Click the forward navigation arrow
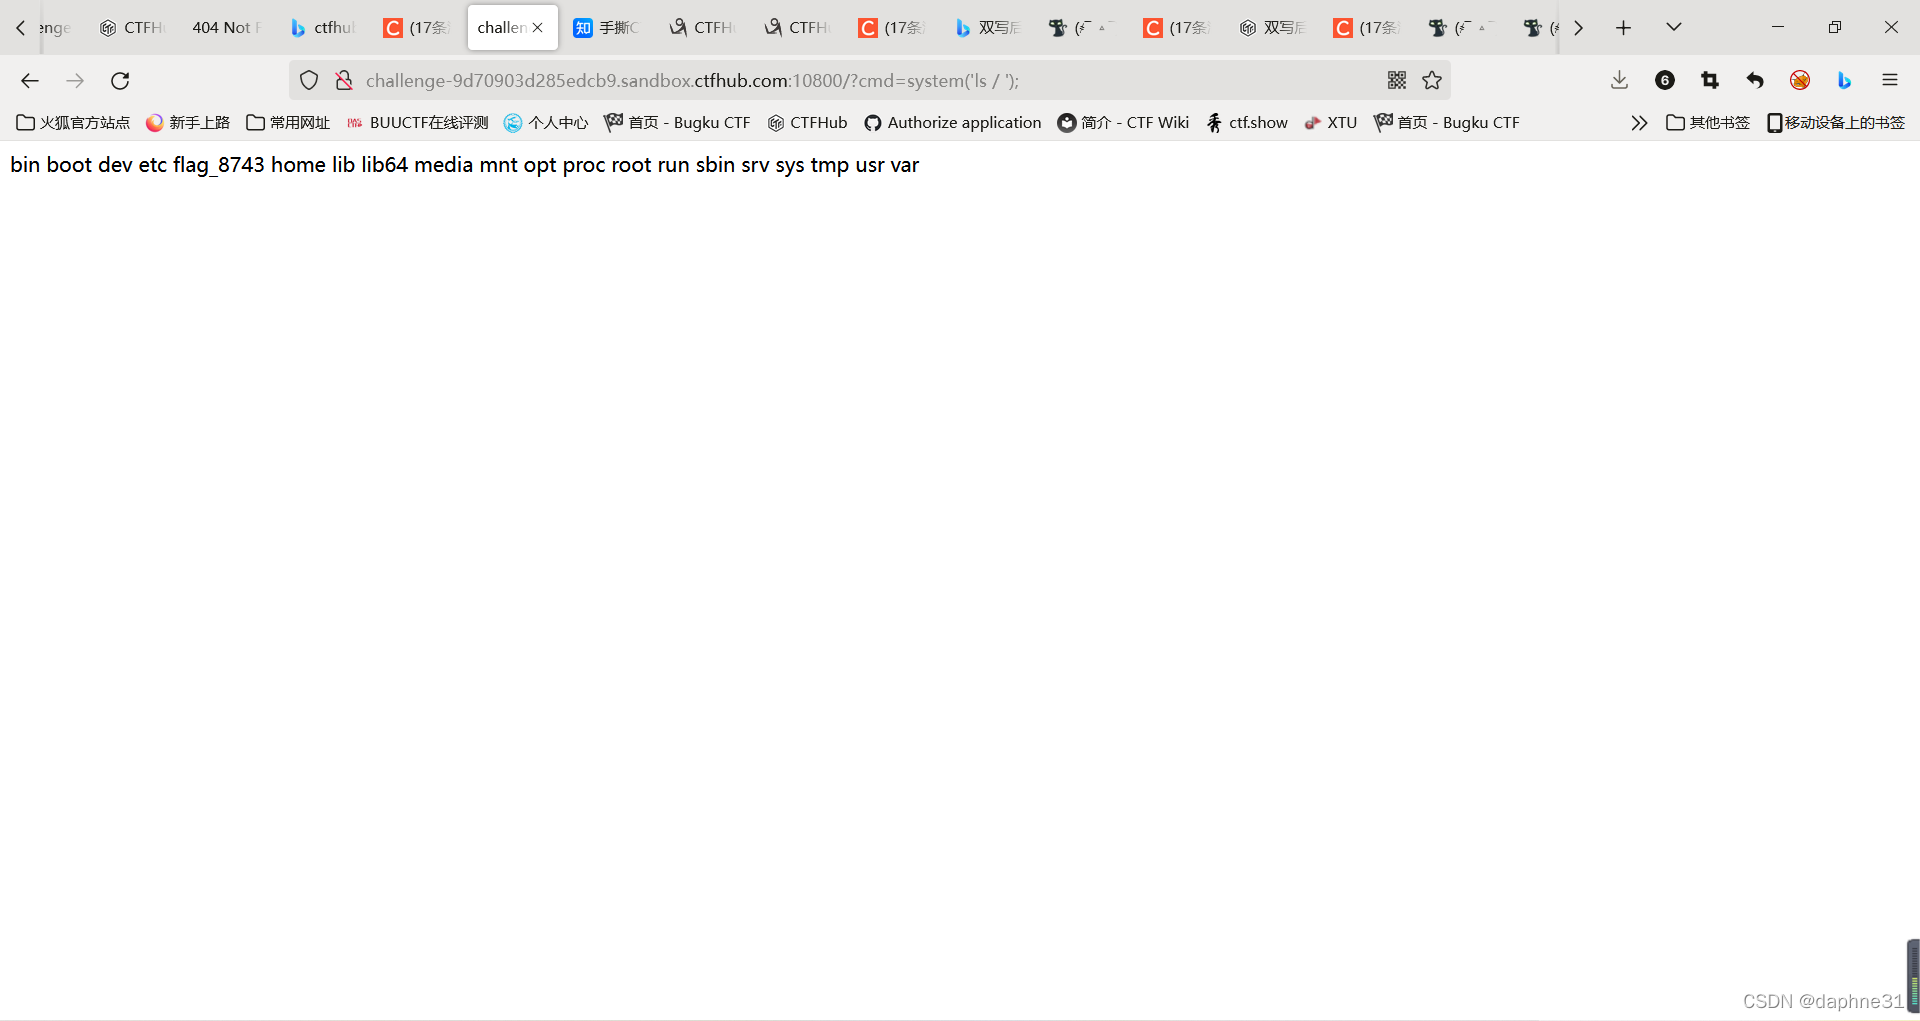Screen dimensions: 1920x1021 (75, 81)
